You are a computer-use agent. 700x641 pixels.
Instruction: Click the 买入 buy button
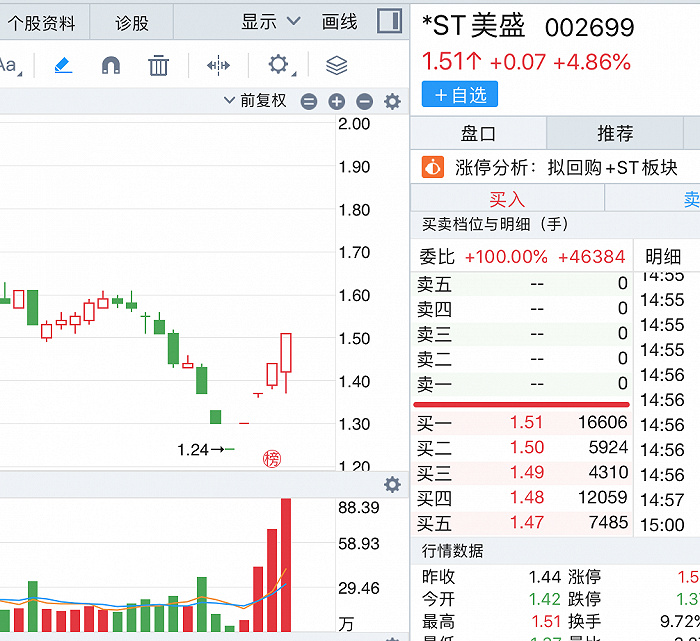click(x=507, y=199)
